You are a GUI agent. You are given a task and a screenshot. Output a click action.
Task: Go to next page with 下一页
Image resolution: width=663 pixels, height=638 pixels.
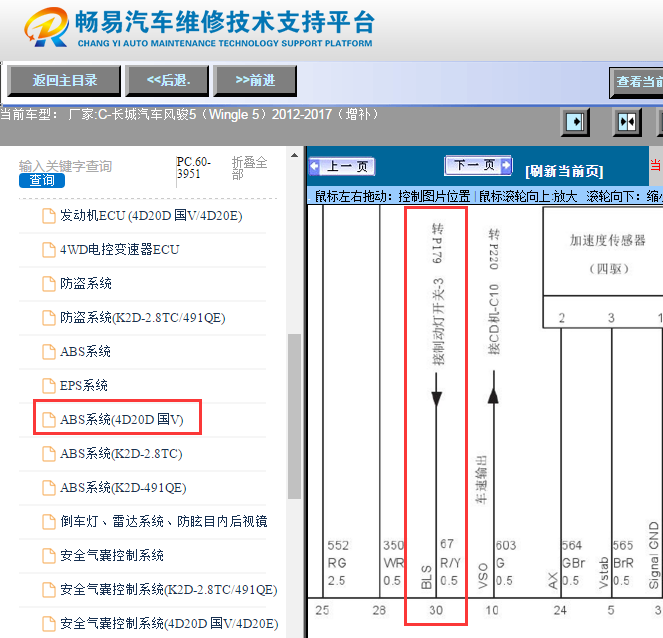(478, 165)
